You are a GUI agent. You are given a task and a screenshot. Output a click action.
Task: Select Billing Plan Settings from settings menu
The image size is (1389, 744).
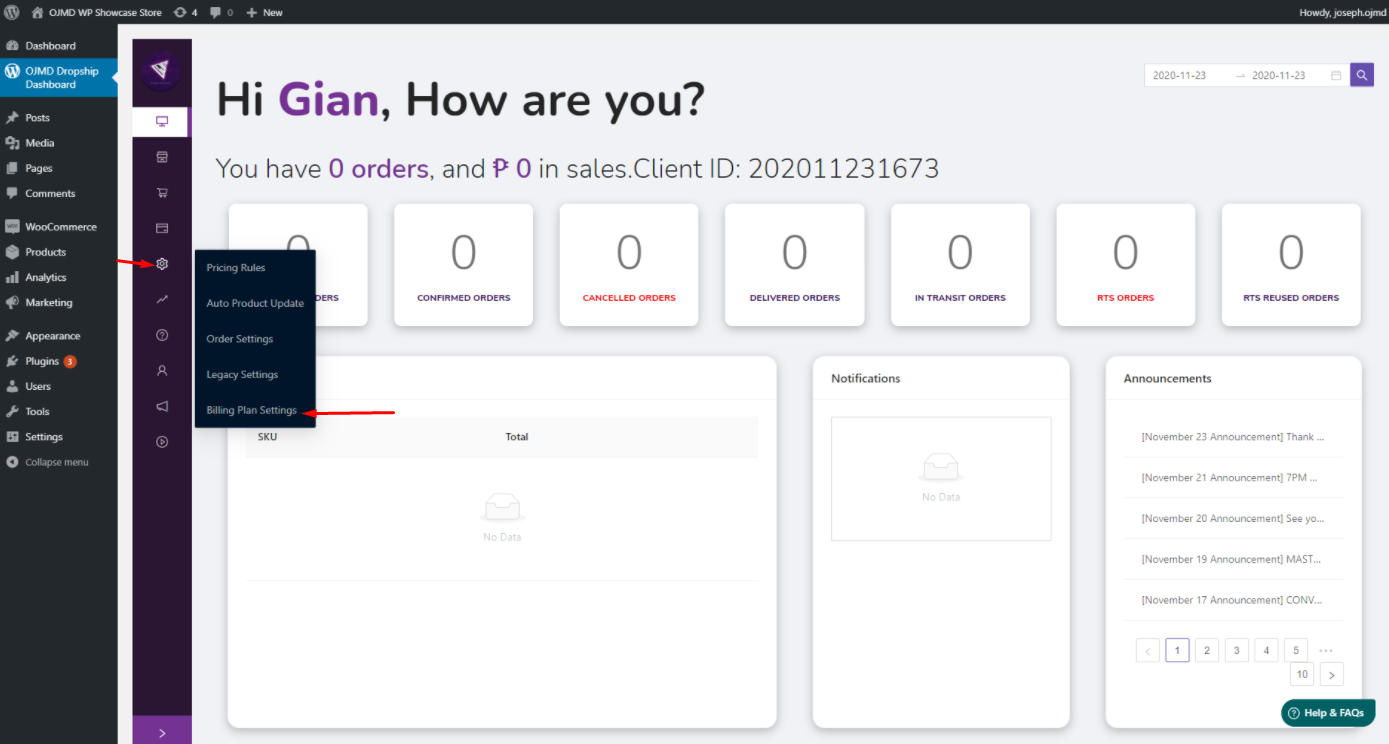252,410
